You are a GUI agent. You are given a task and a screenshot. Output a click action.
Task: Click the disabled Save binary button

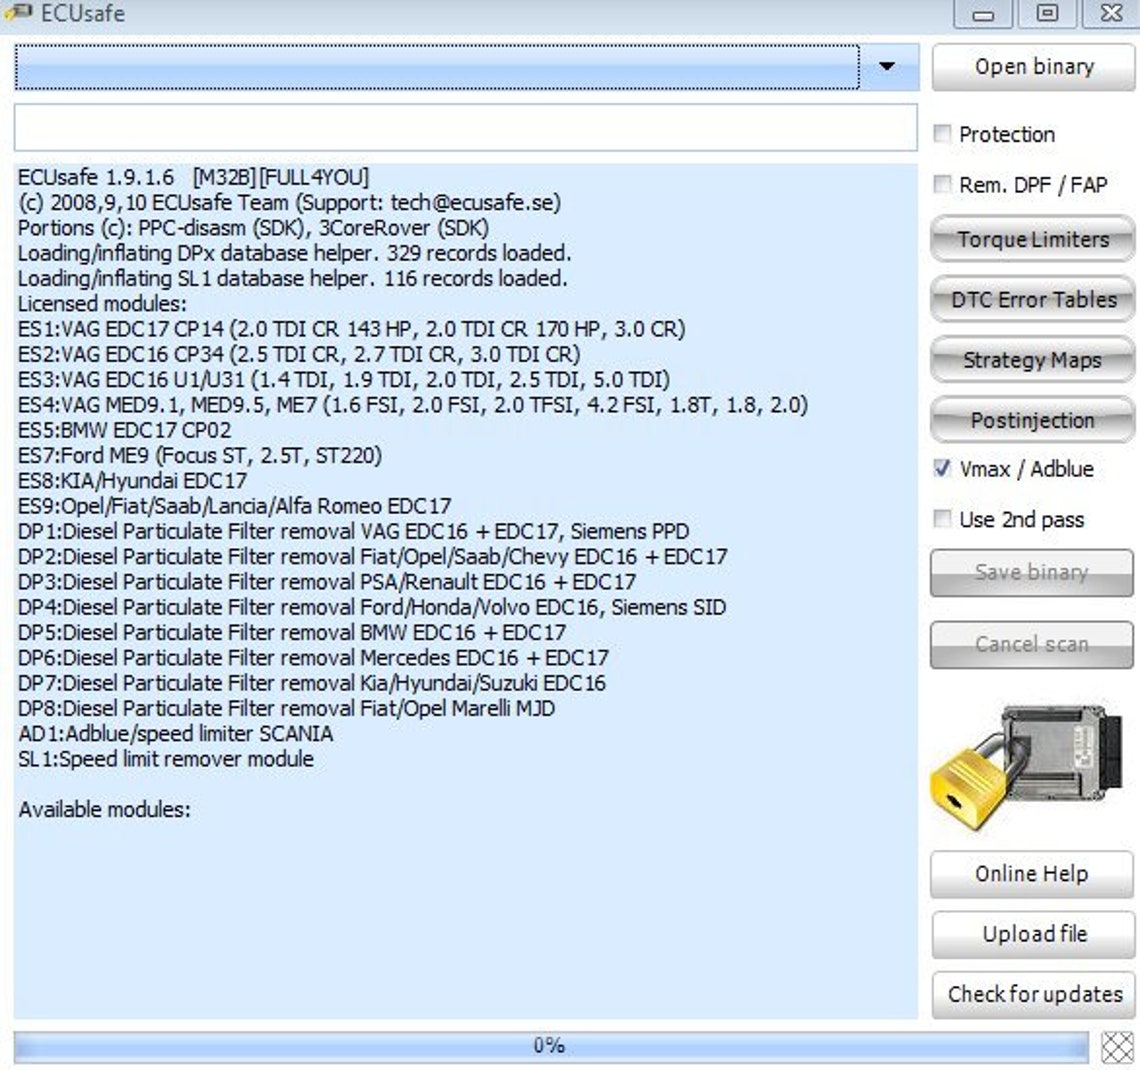(1031, 572)
